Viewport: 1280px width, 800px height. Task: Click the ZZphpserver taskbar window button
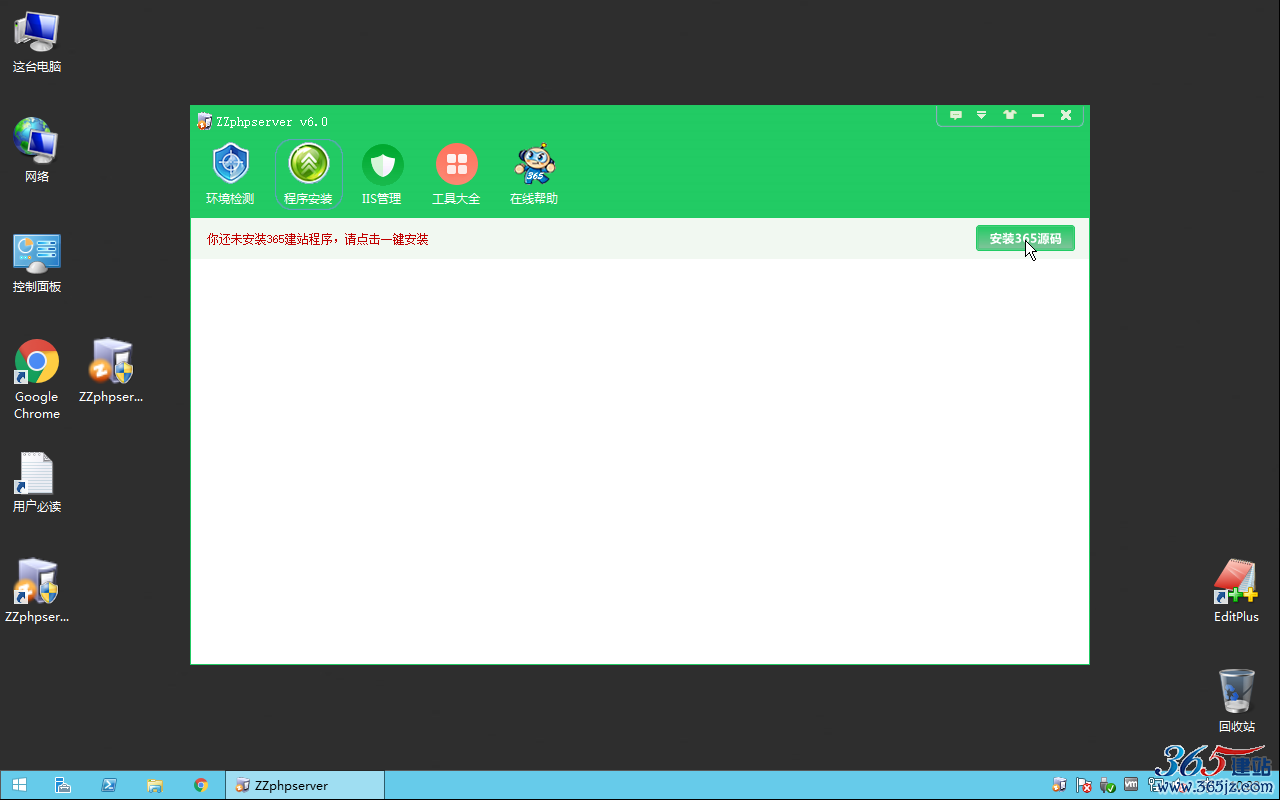305,785
